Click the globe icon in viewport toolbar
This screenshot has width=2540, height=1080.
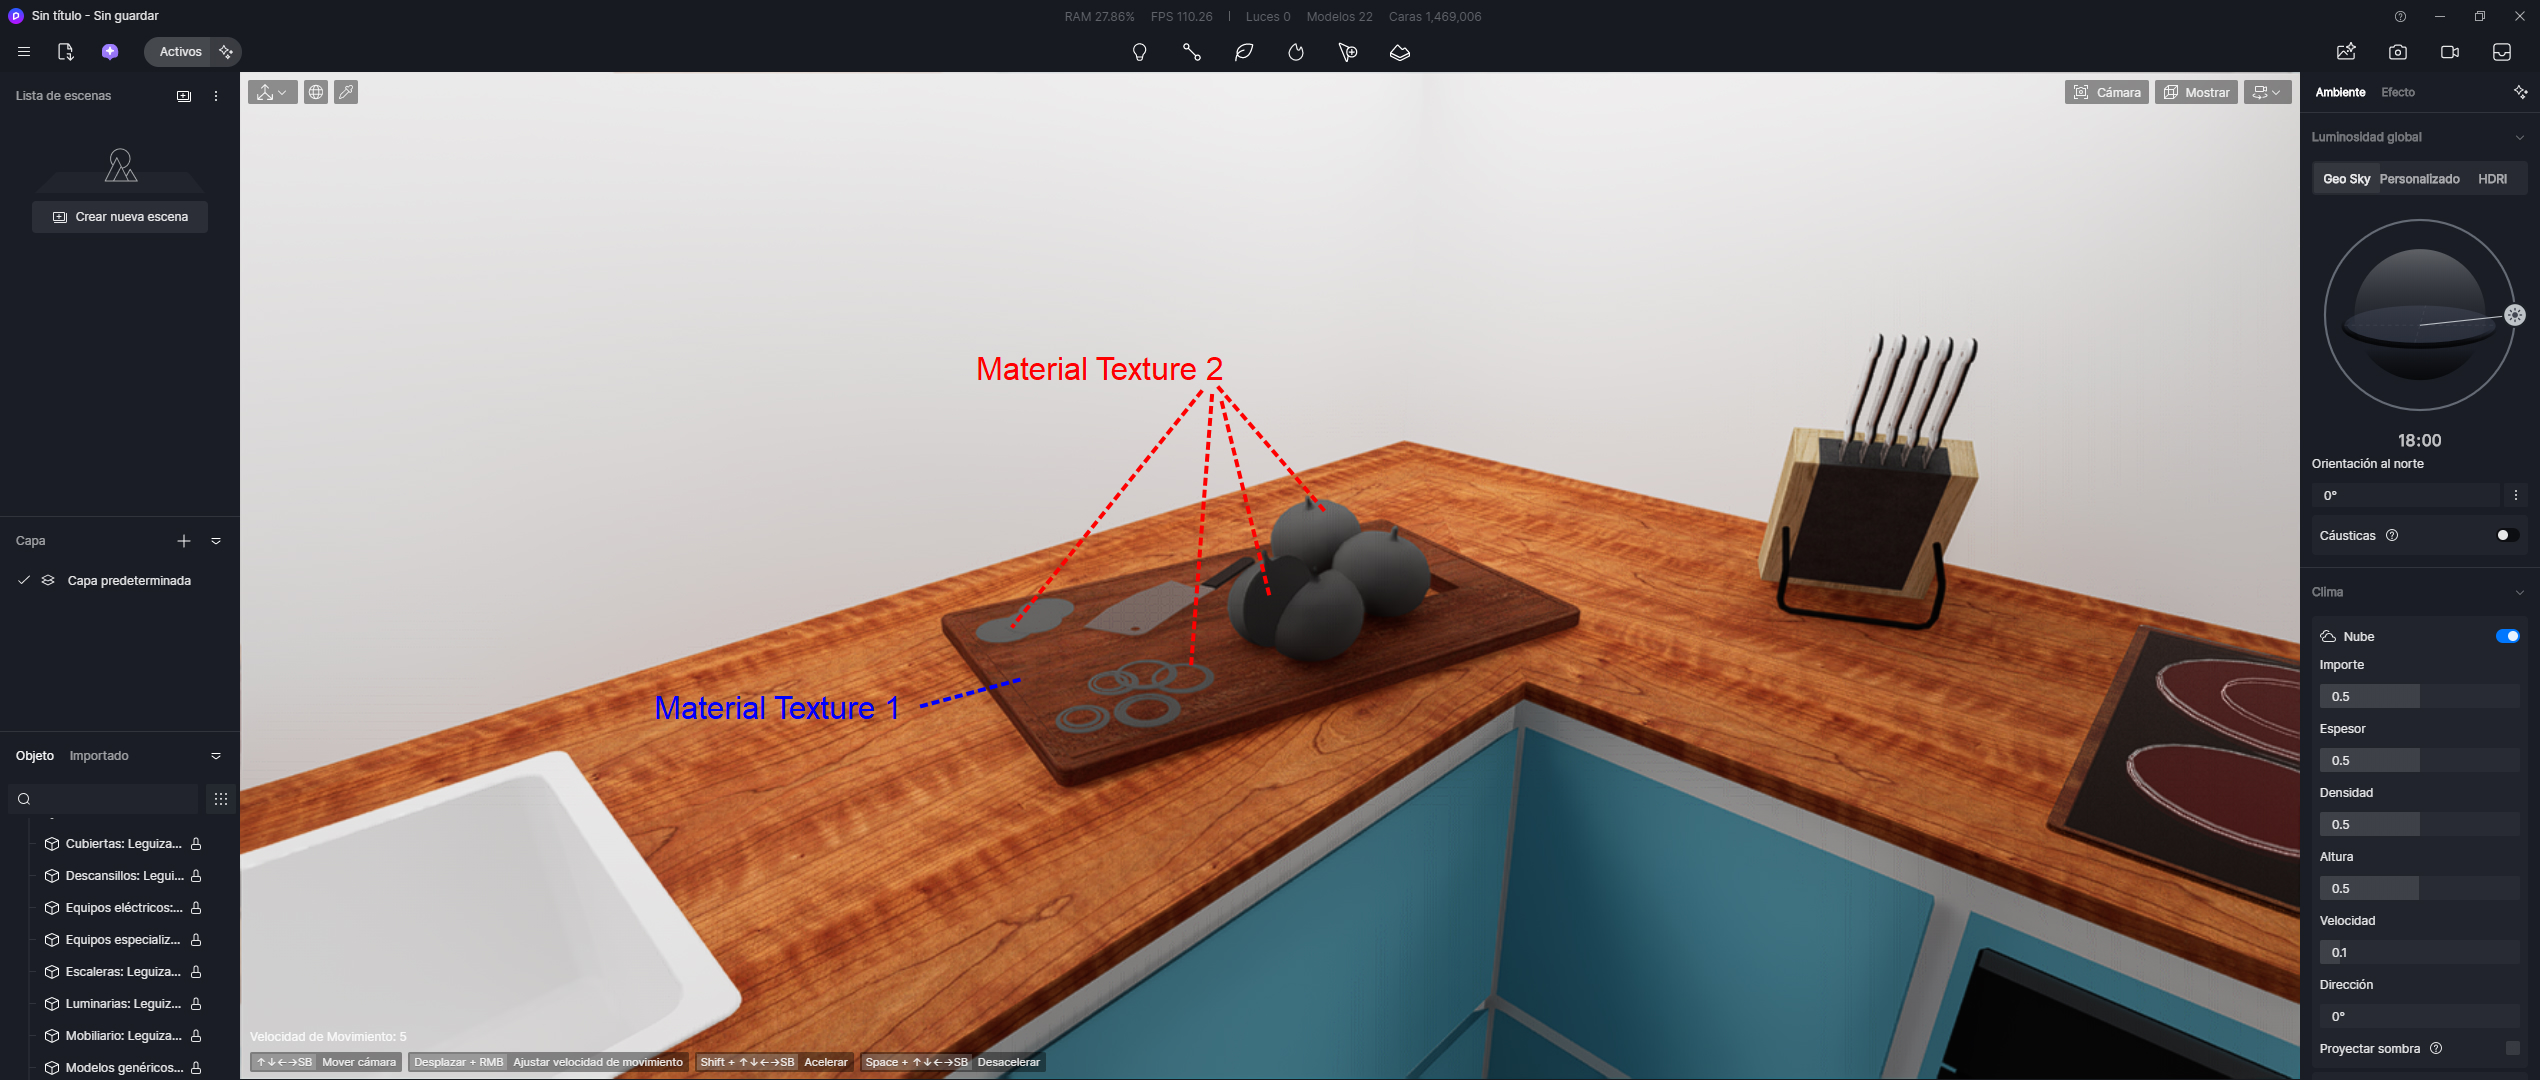pos(316,92)
